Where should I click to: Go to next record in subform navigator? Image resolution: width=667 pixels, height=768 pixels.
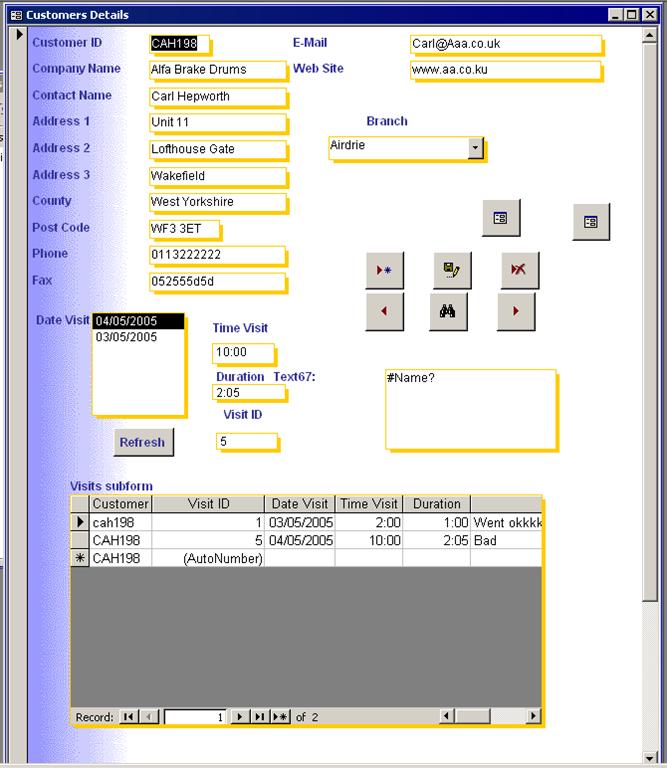click(x=239, y=717)
